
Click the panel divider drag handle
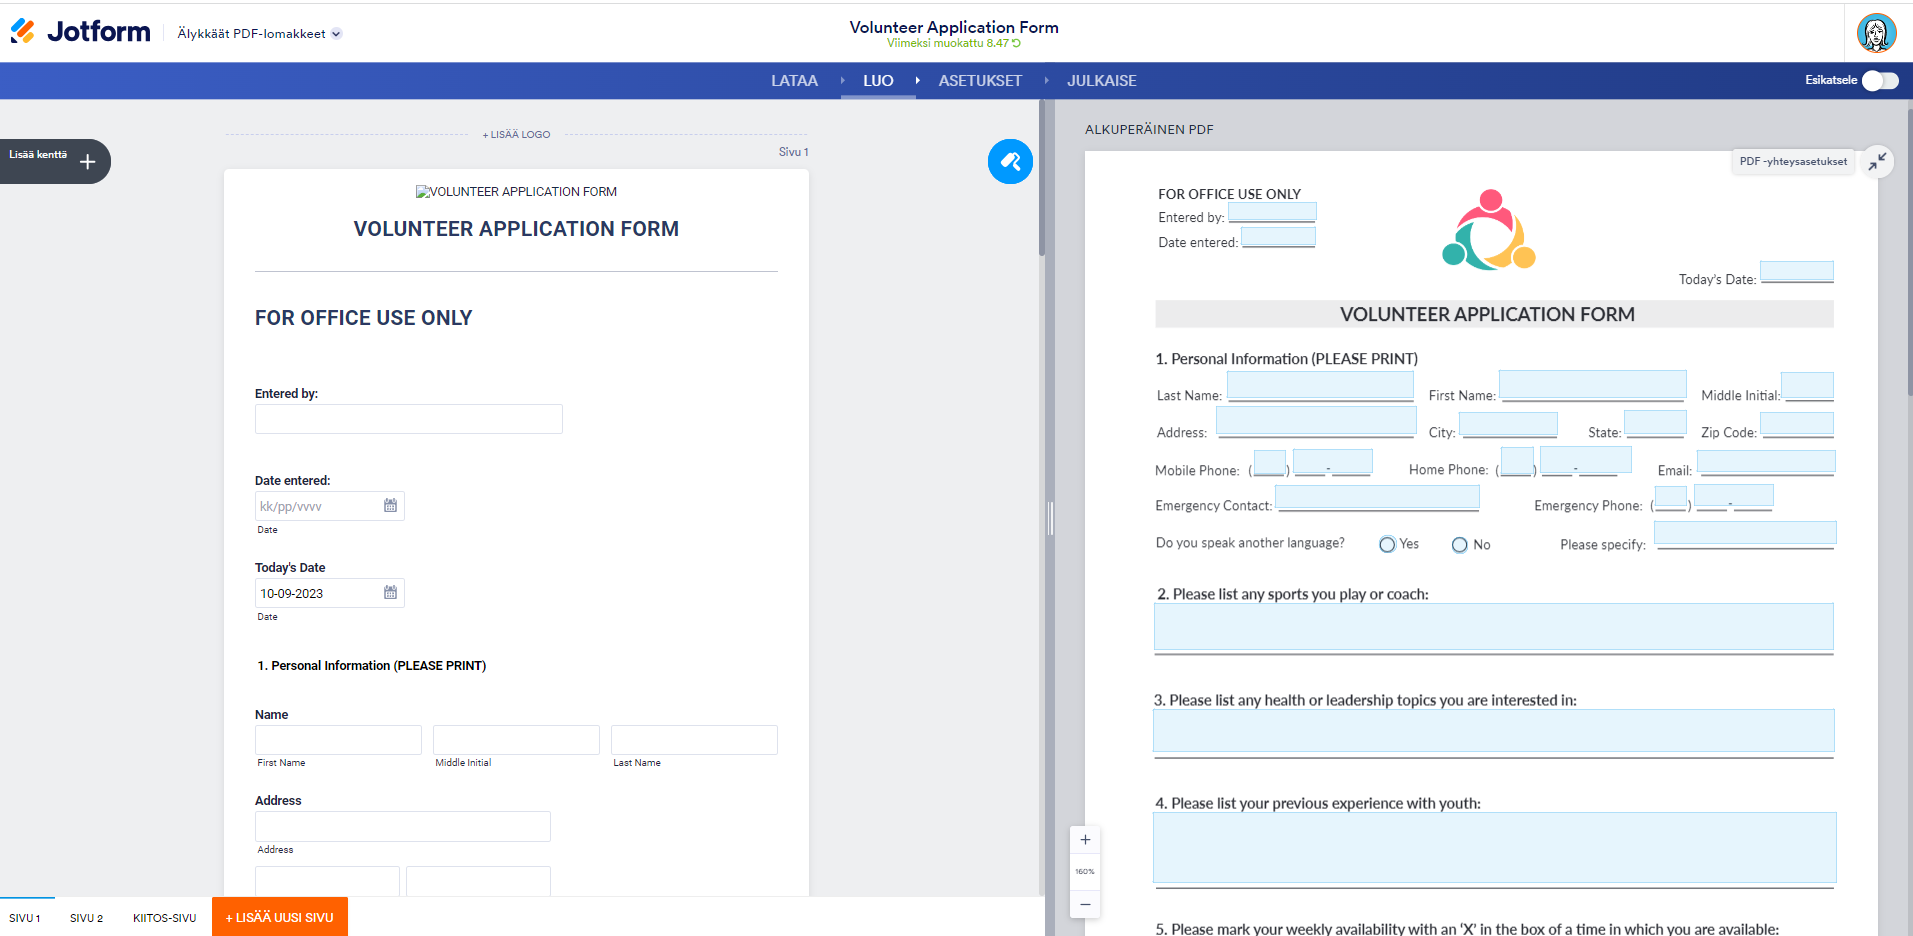coord(1050,518)
